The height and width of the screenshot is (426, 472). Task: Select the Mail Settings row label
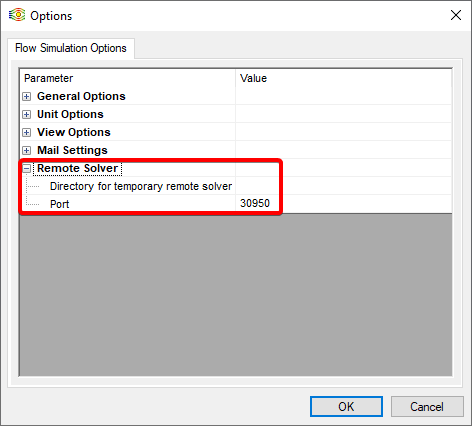pyautogui.click(x=72, y=150)
